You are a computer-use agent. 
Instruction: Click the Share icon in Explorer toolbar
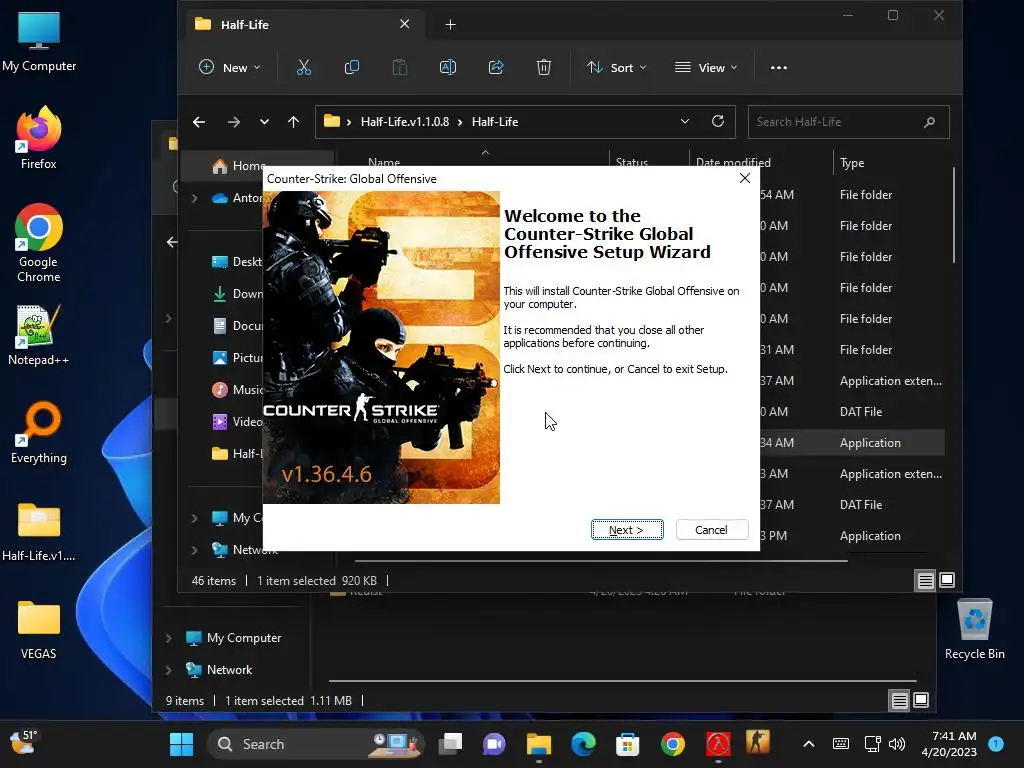496,67
